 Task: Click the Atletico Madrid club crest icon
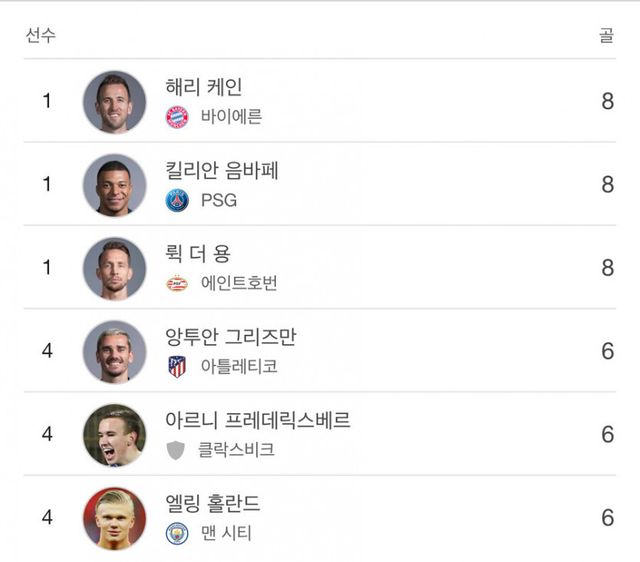[177, 367]
